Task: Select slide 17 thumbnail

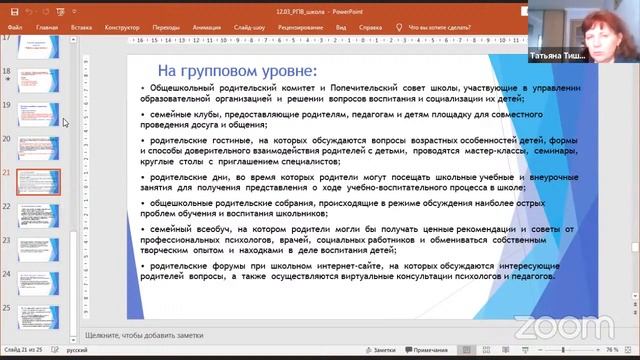Action: click(38, 47)
